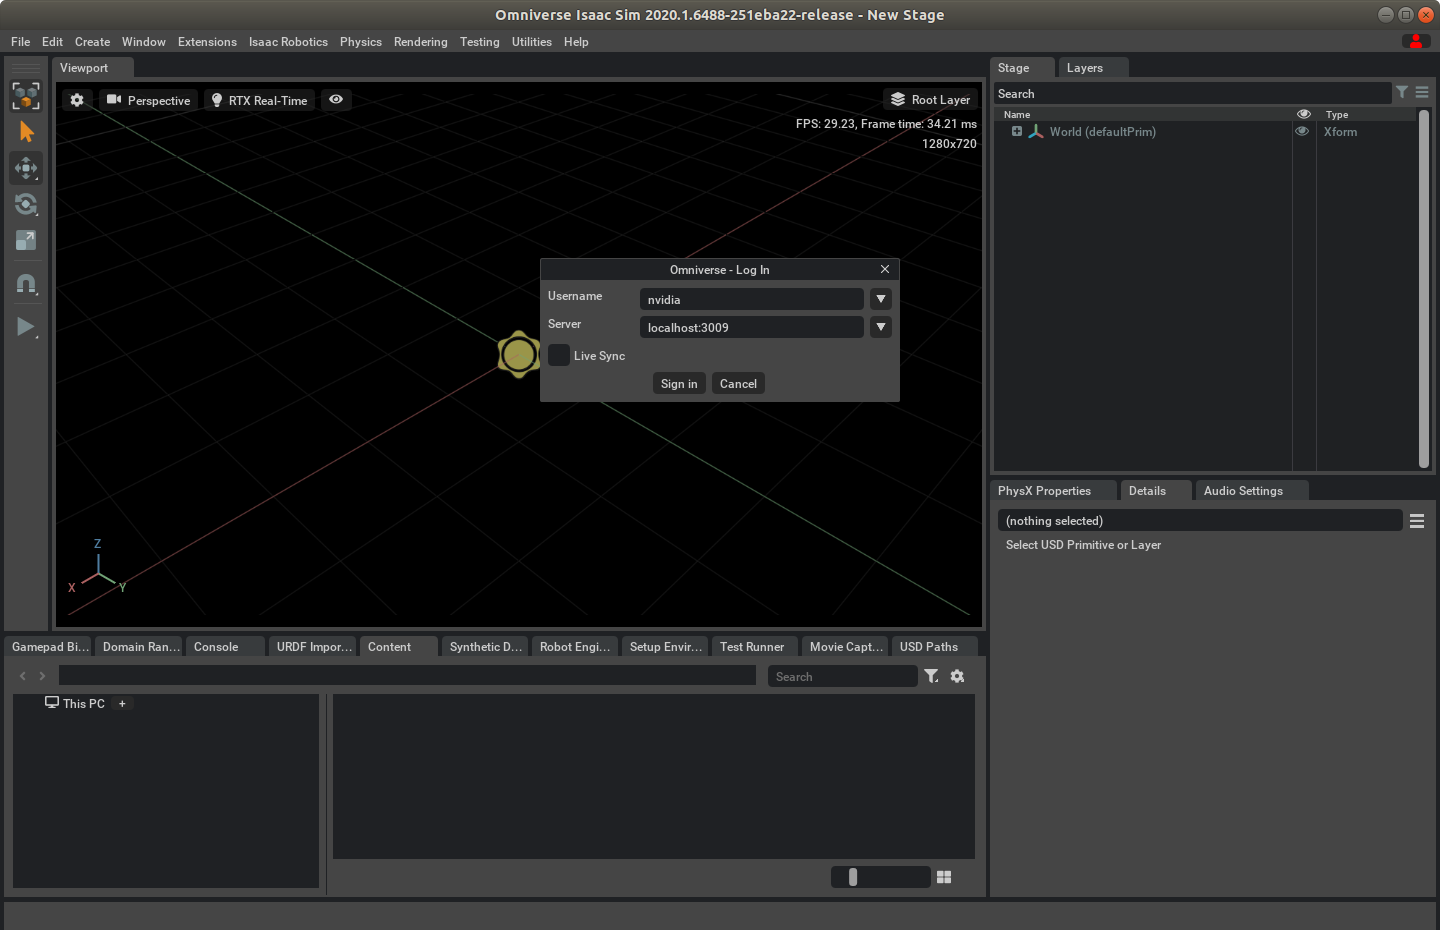This screenshot has height=930, width=1440.
Task: Open viewport settings gear
Action: [x=77, y=100]
